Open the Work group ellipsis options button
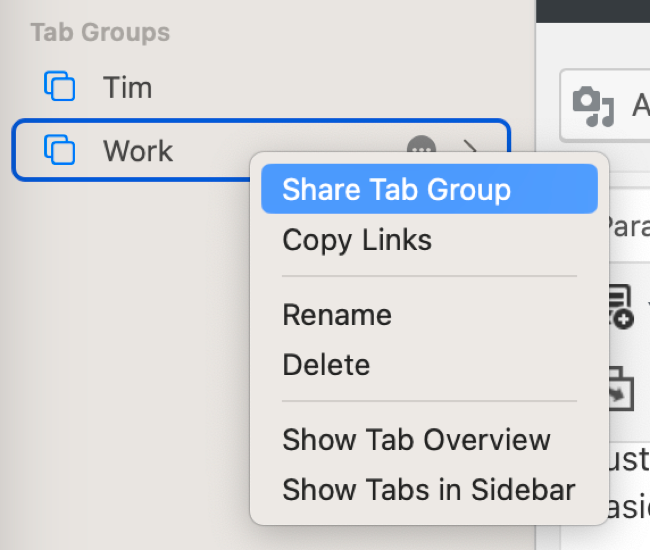The width and height of the screenshot is (650, 550). click(x=421, y=150)
